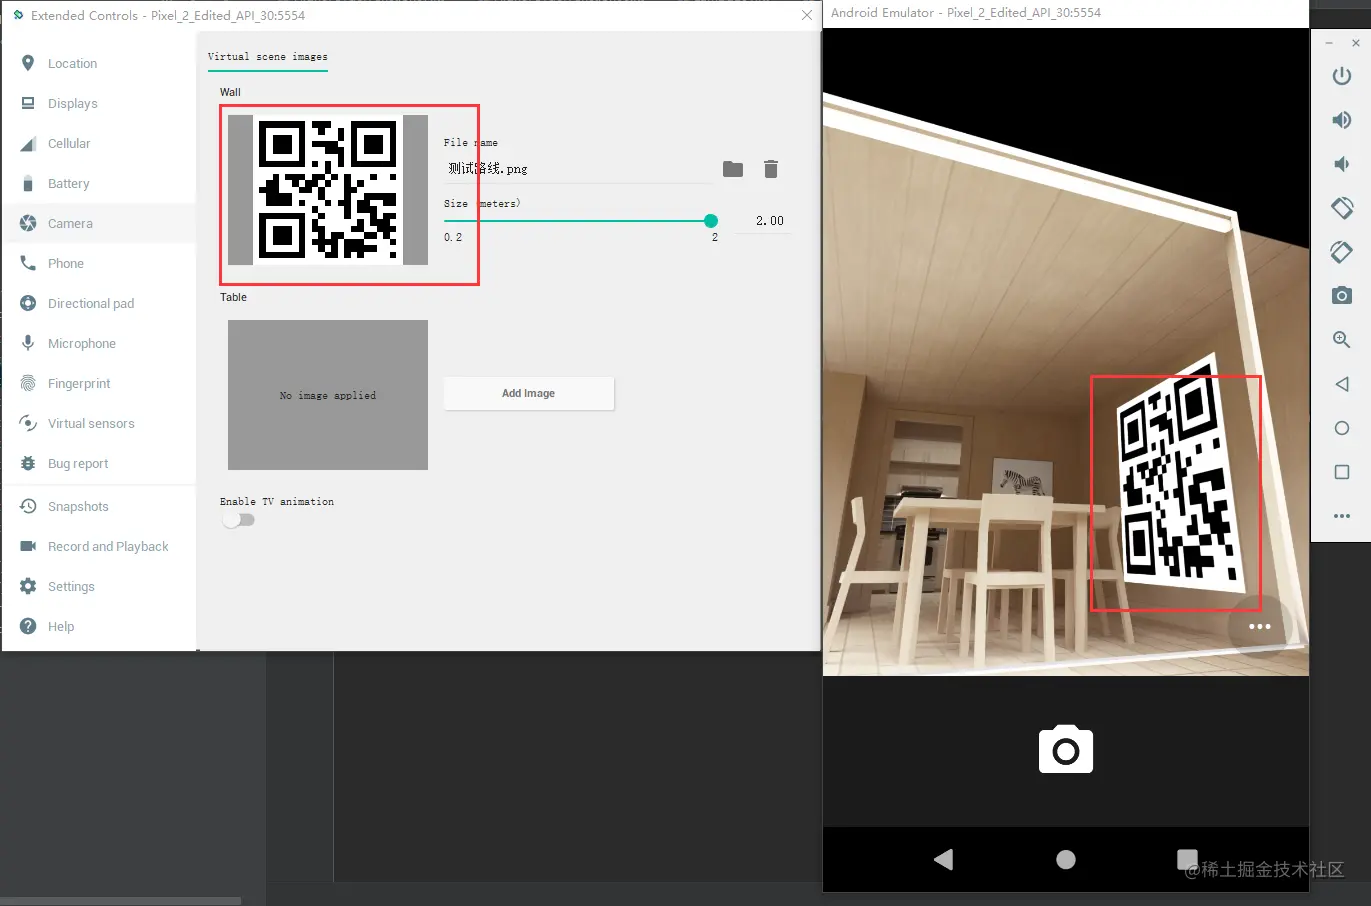Click the emulator Volume up icon
The width and height of the screenshot is (1371, 906).
(1342, 120)
